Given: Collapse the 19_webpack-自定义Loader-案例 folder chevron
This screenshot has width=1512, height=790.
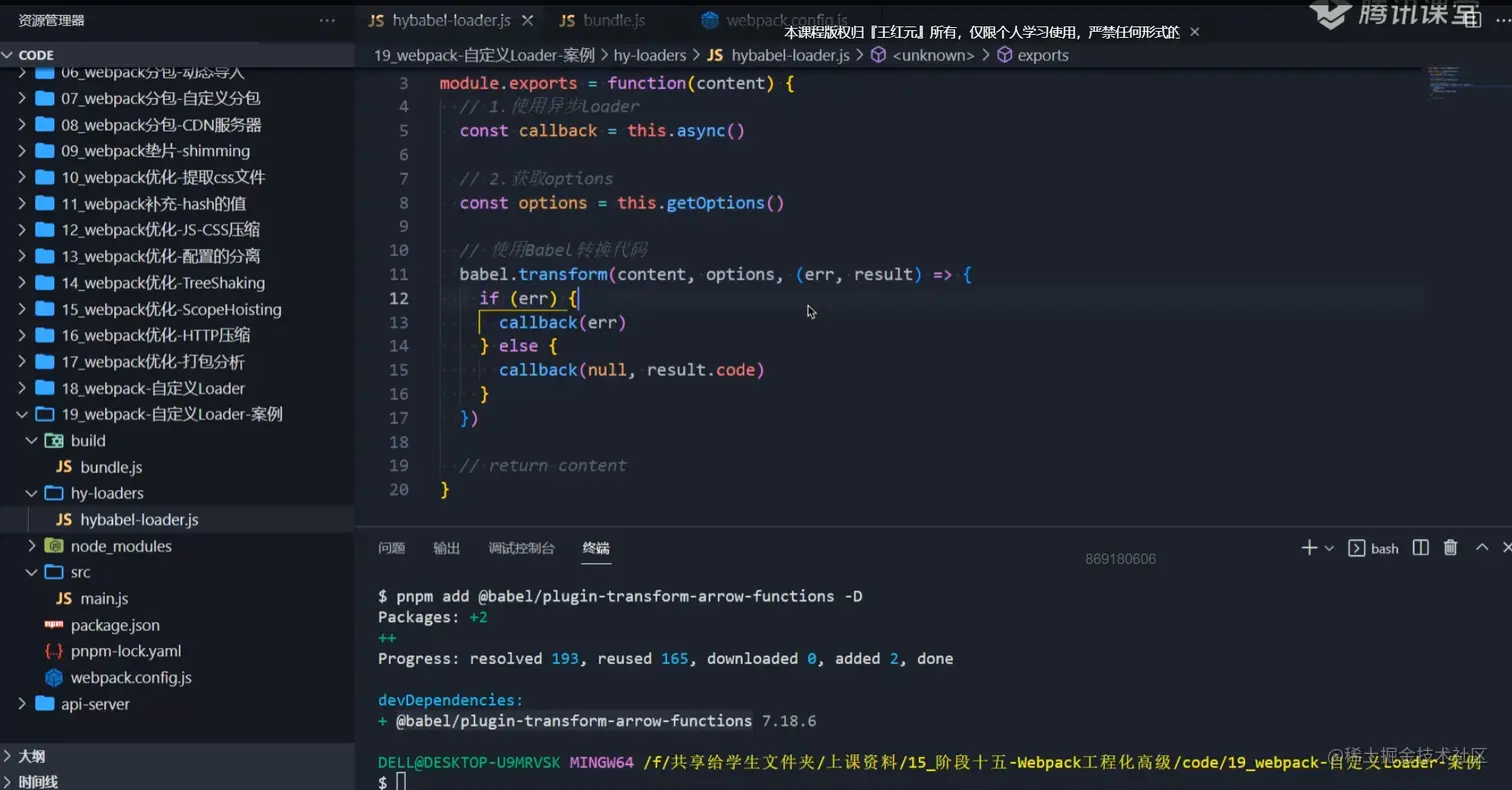Looking at the screenshot, I should point(23,414).
